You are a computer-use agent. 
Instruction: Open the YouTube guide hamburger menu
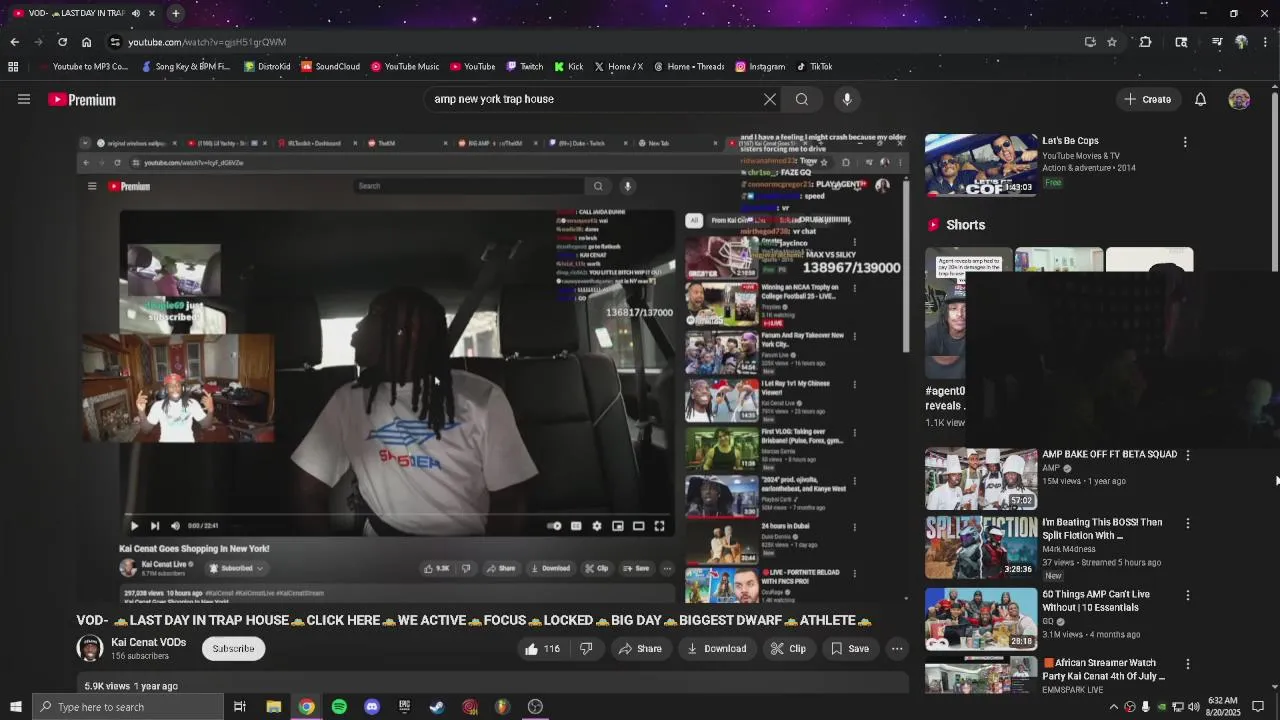pyautogui.click(x=24, y=99)
